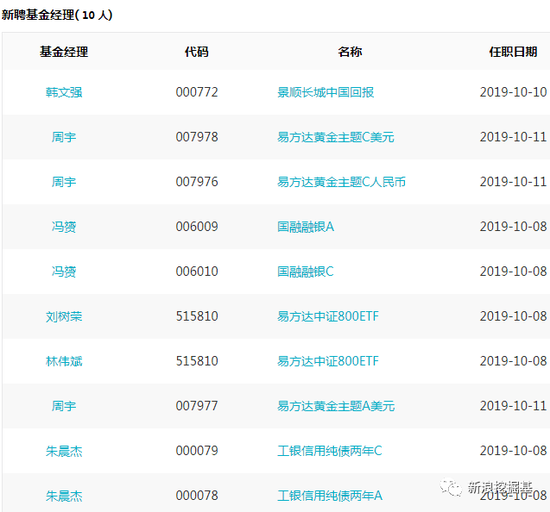
Task: Click the 名称 column header
Action: click(x=350, y=52)
